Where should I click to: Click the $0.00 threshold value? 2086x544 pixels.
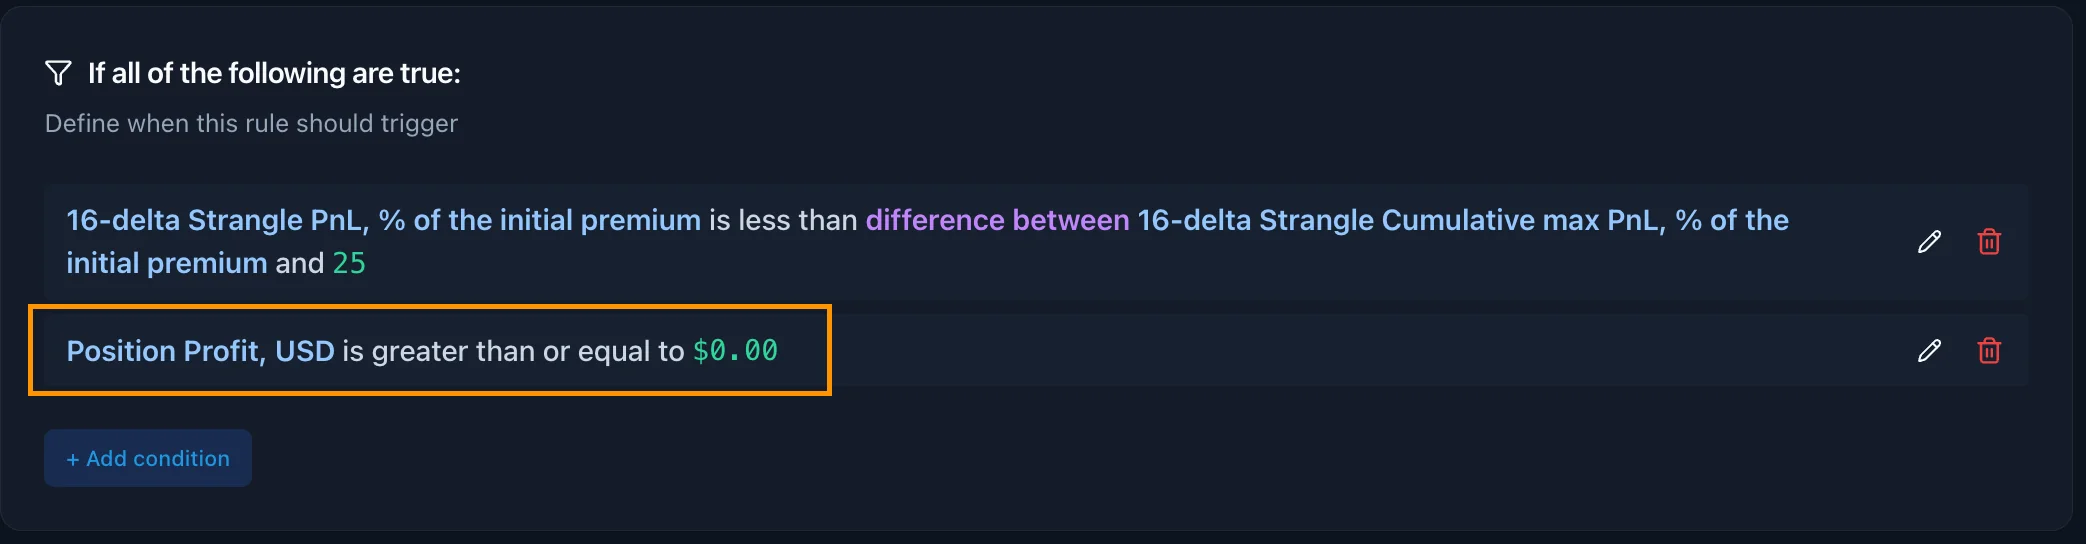pyautogui.click(x=735, y=351)
